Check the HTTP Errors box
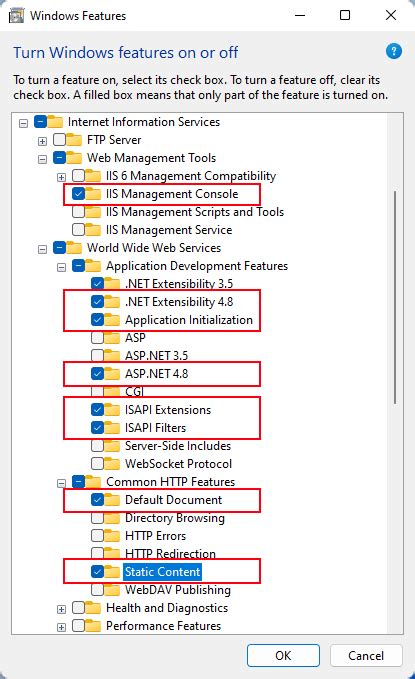Image resolution: width=415 pixels, height=679 pixels. [97, 536]
